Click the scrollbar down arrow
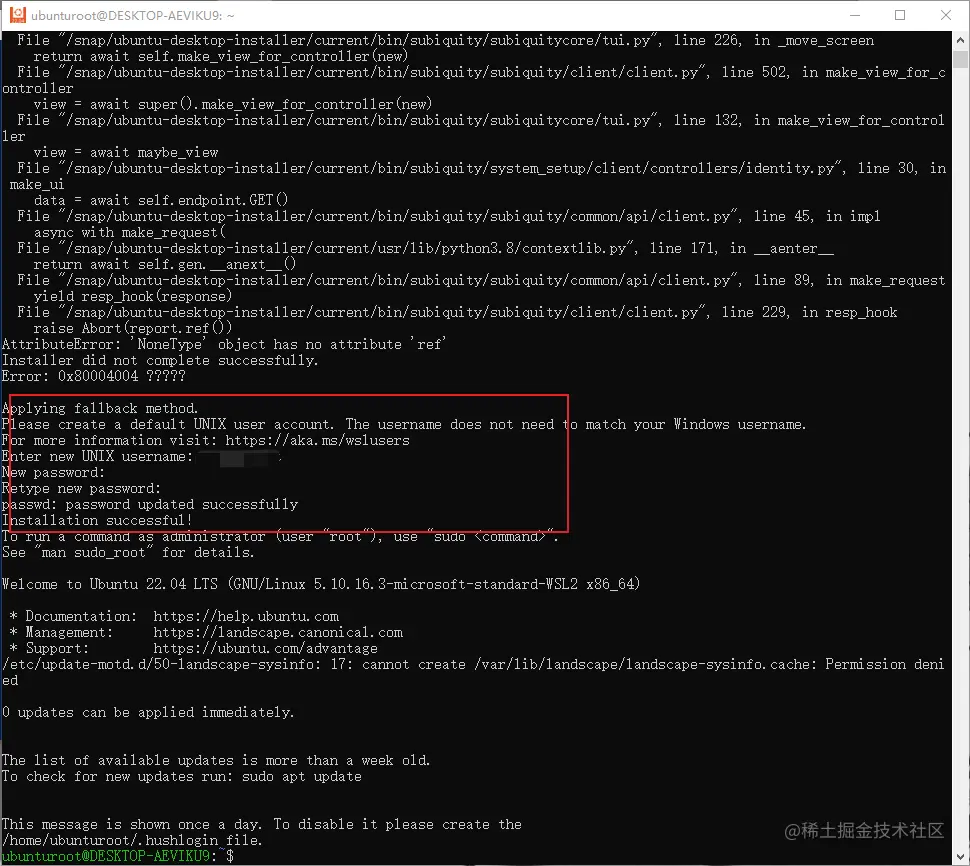This screenshot has height=866, width=970. click(960, 857)
